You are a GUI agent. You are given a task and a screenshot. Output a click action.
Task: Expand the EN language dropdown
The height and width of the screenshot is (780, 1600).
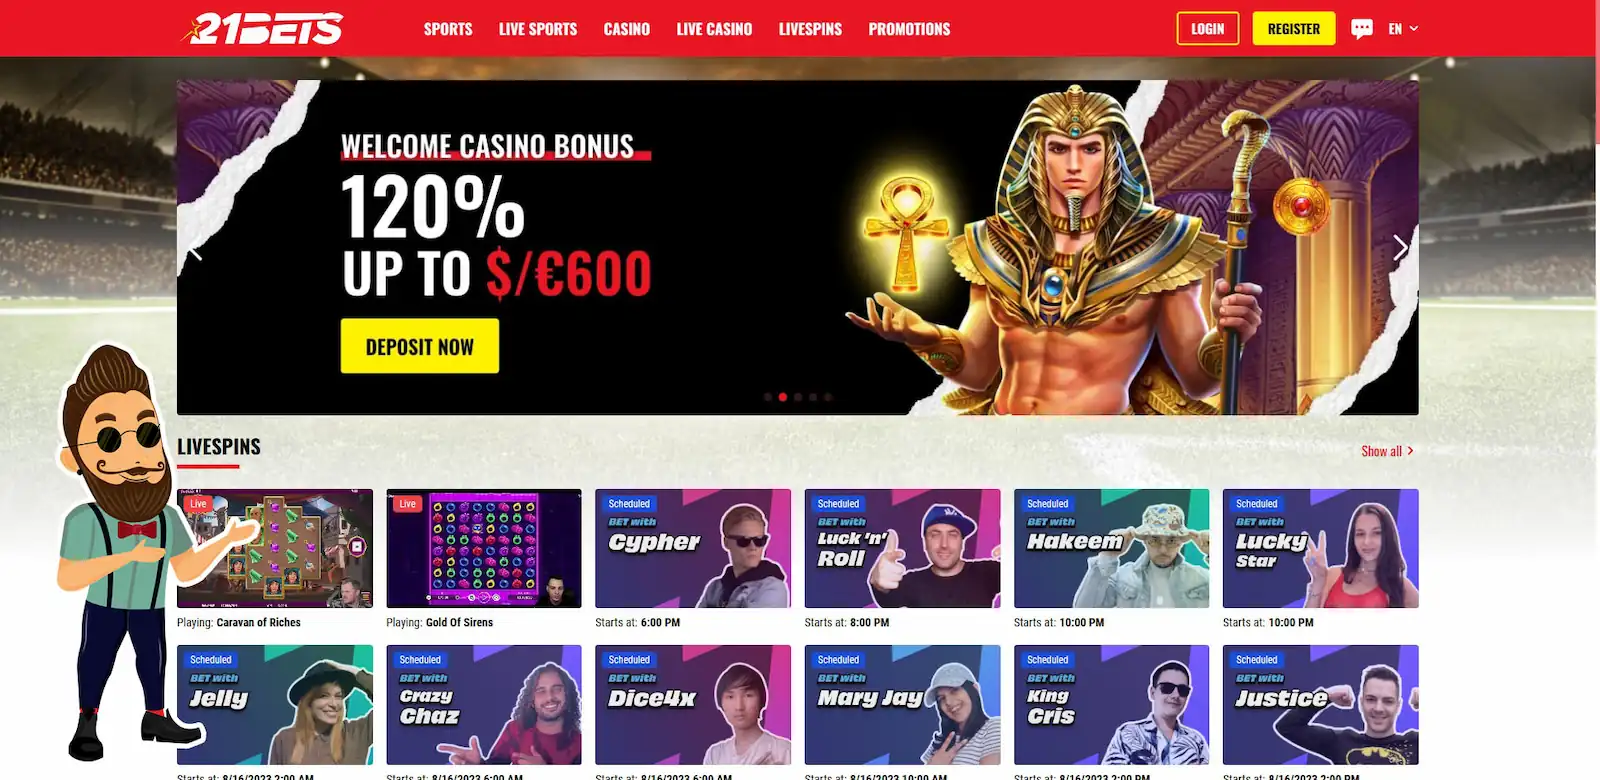coord(1403,29)
